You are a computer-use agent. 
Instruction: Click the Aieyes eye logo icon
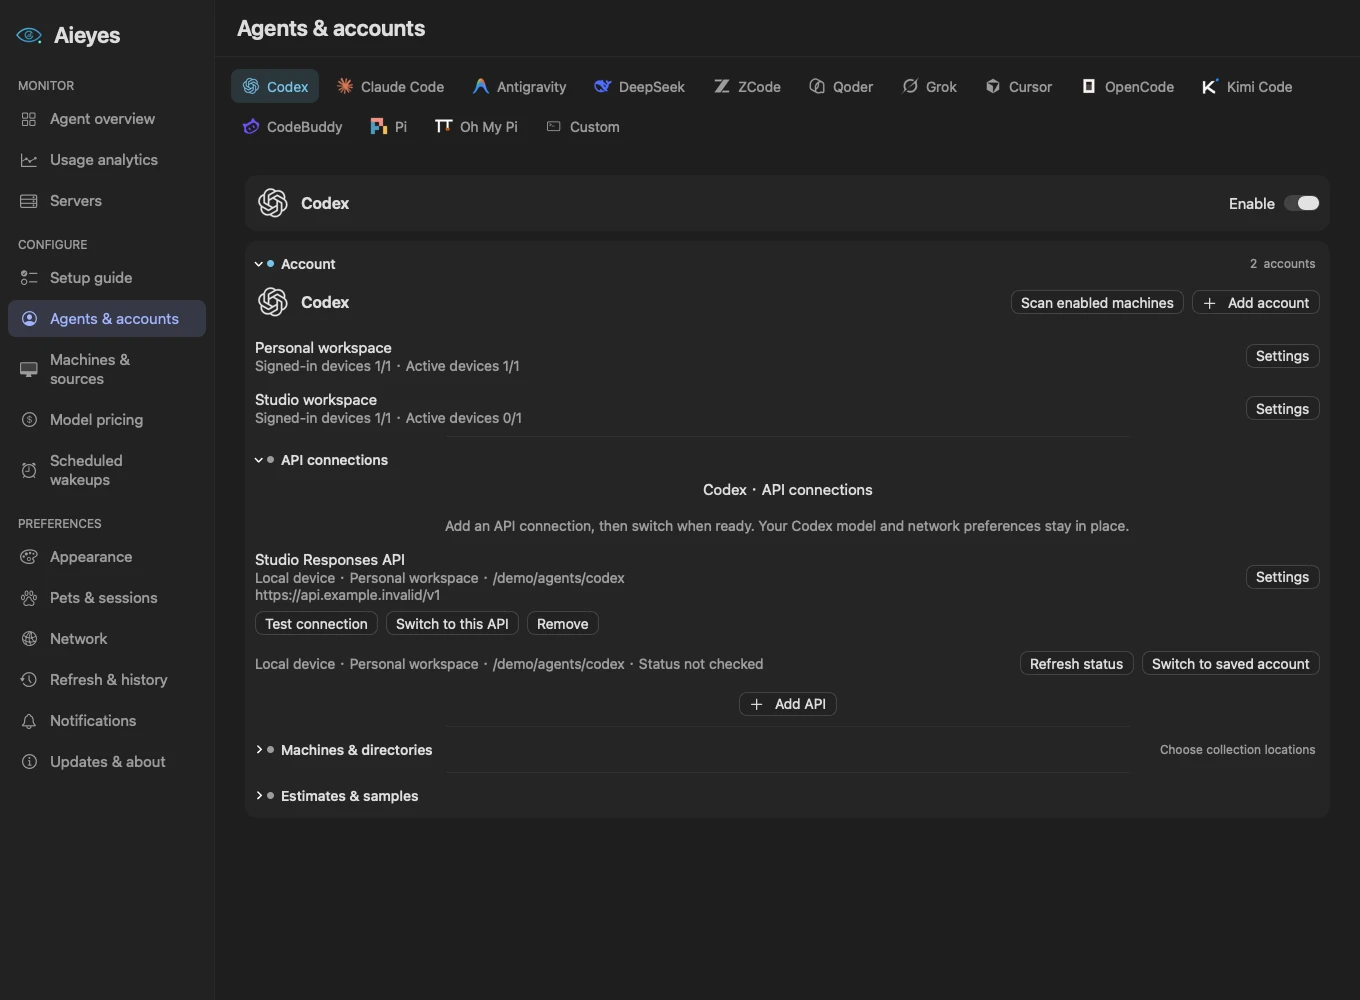29,36
